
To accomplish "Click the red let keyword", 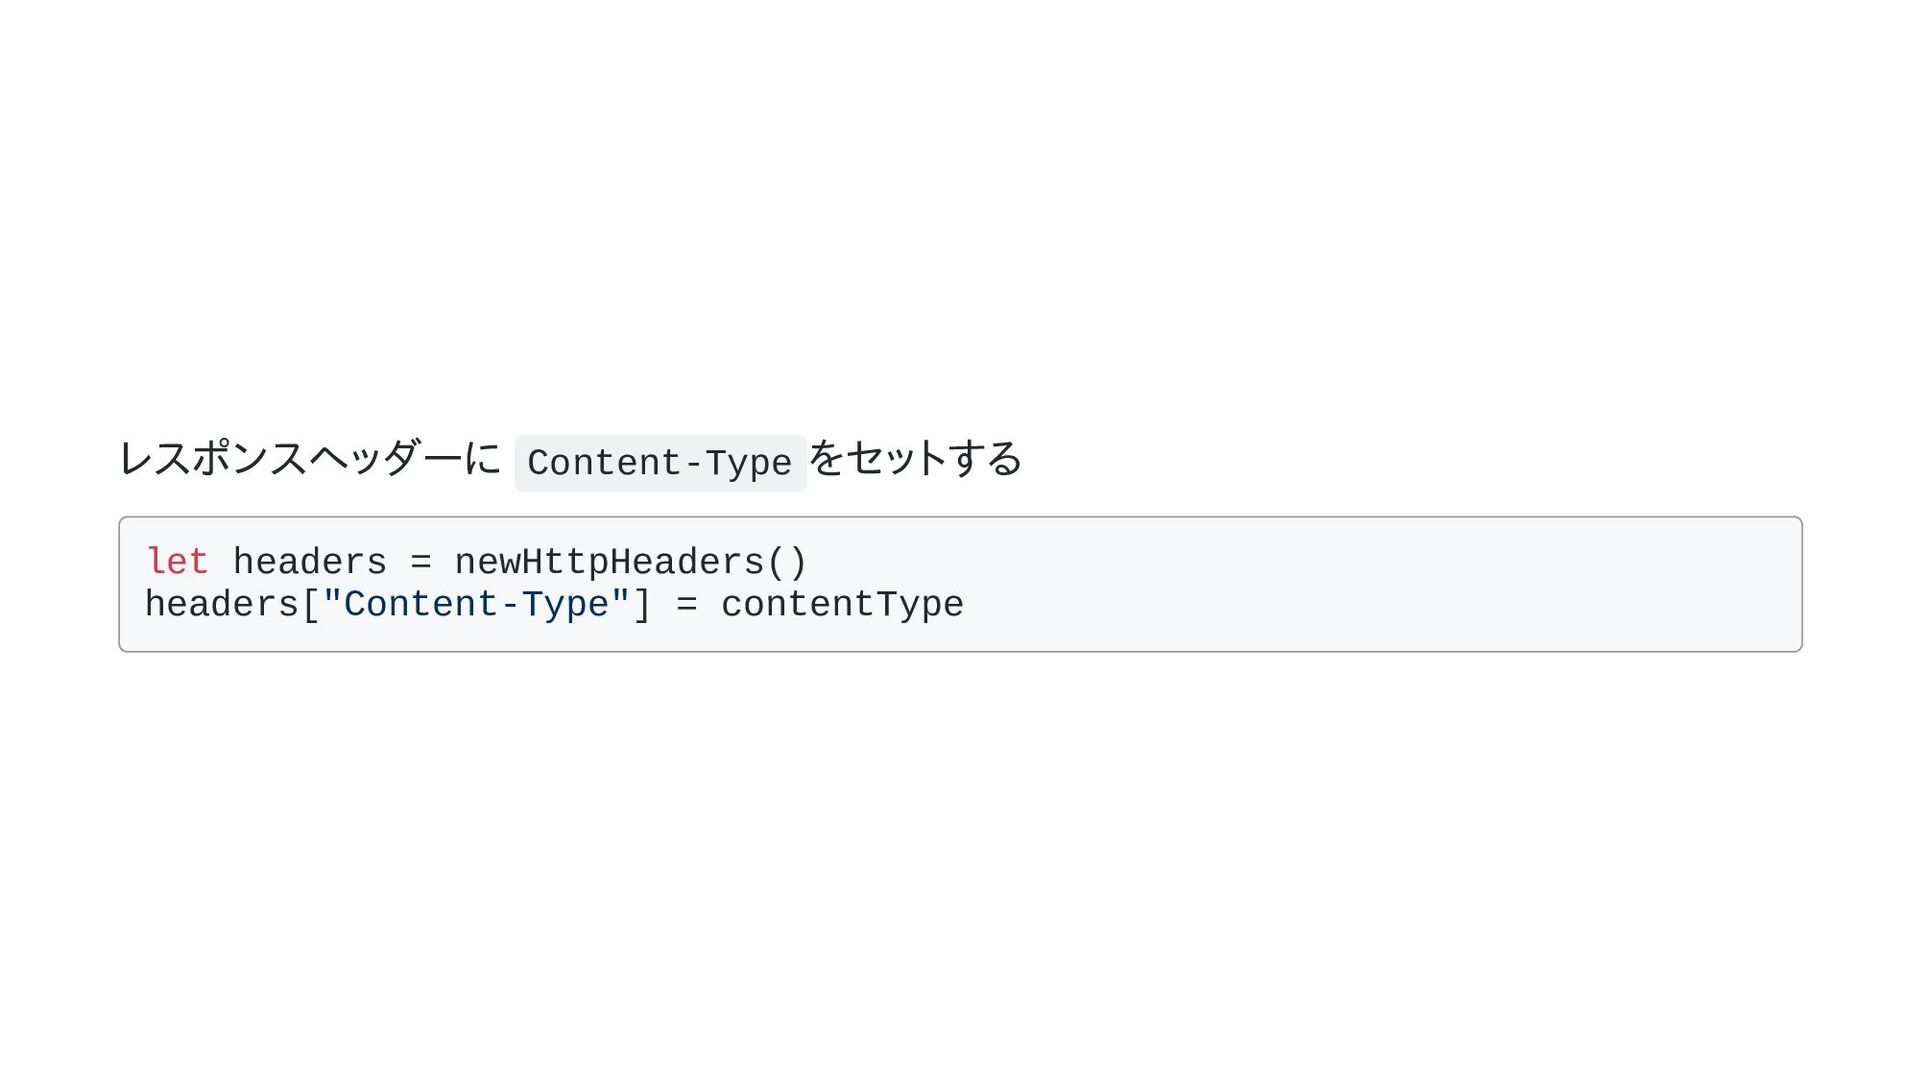I will coord(177,562).
